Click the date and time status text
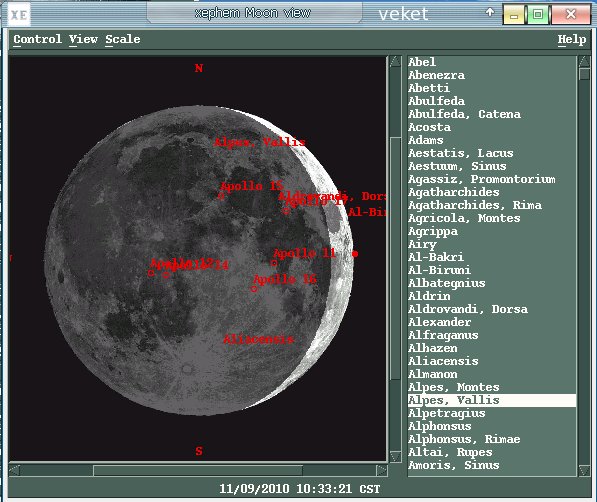 (x=300, y=489)
